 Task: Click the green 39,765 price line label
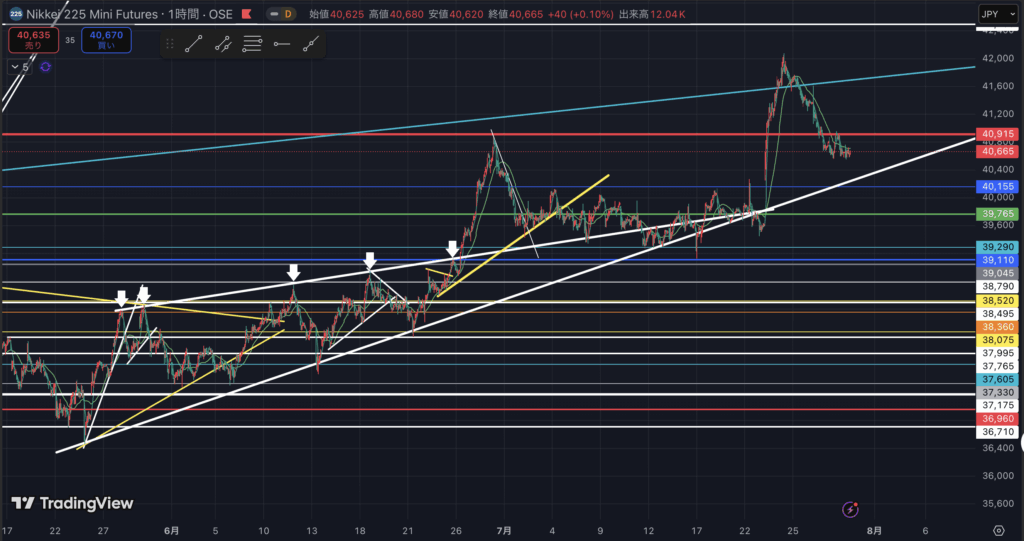(997, 214)
